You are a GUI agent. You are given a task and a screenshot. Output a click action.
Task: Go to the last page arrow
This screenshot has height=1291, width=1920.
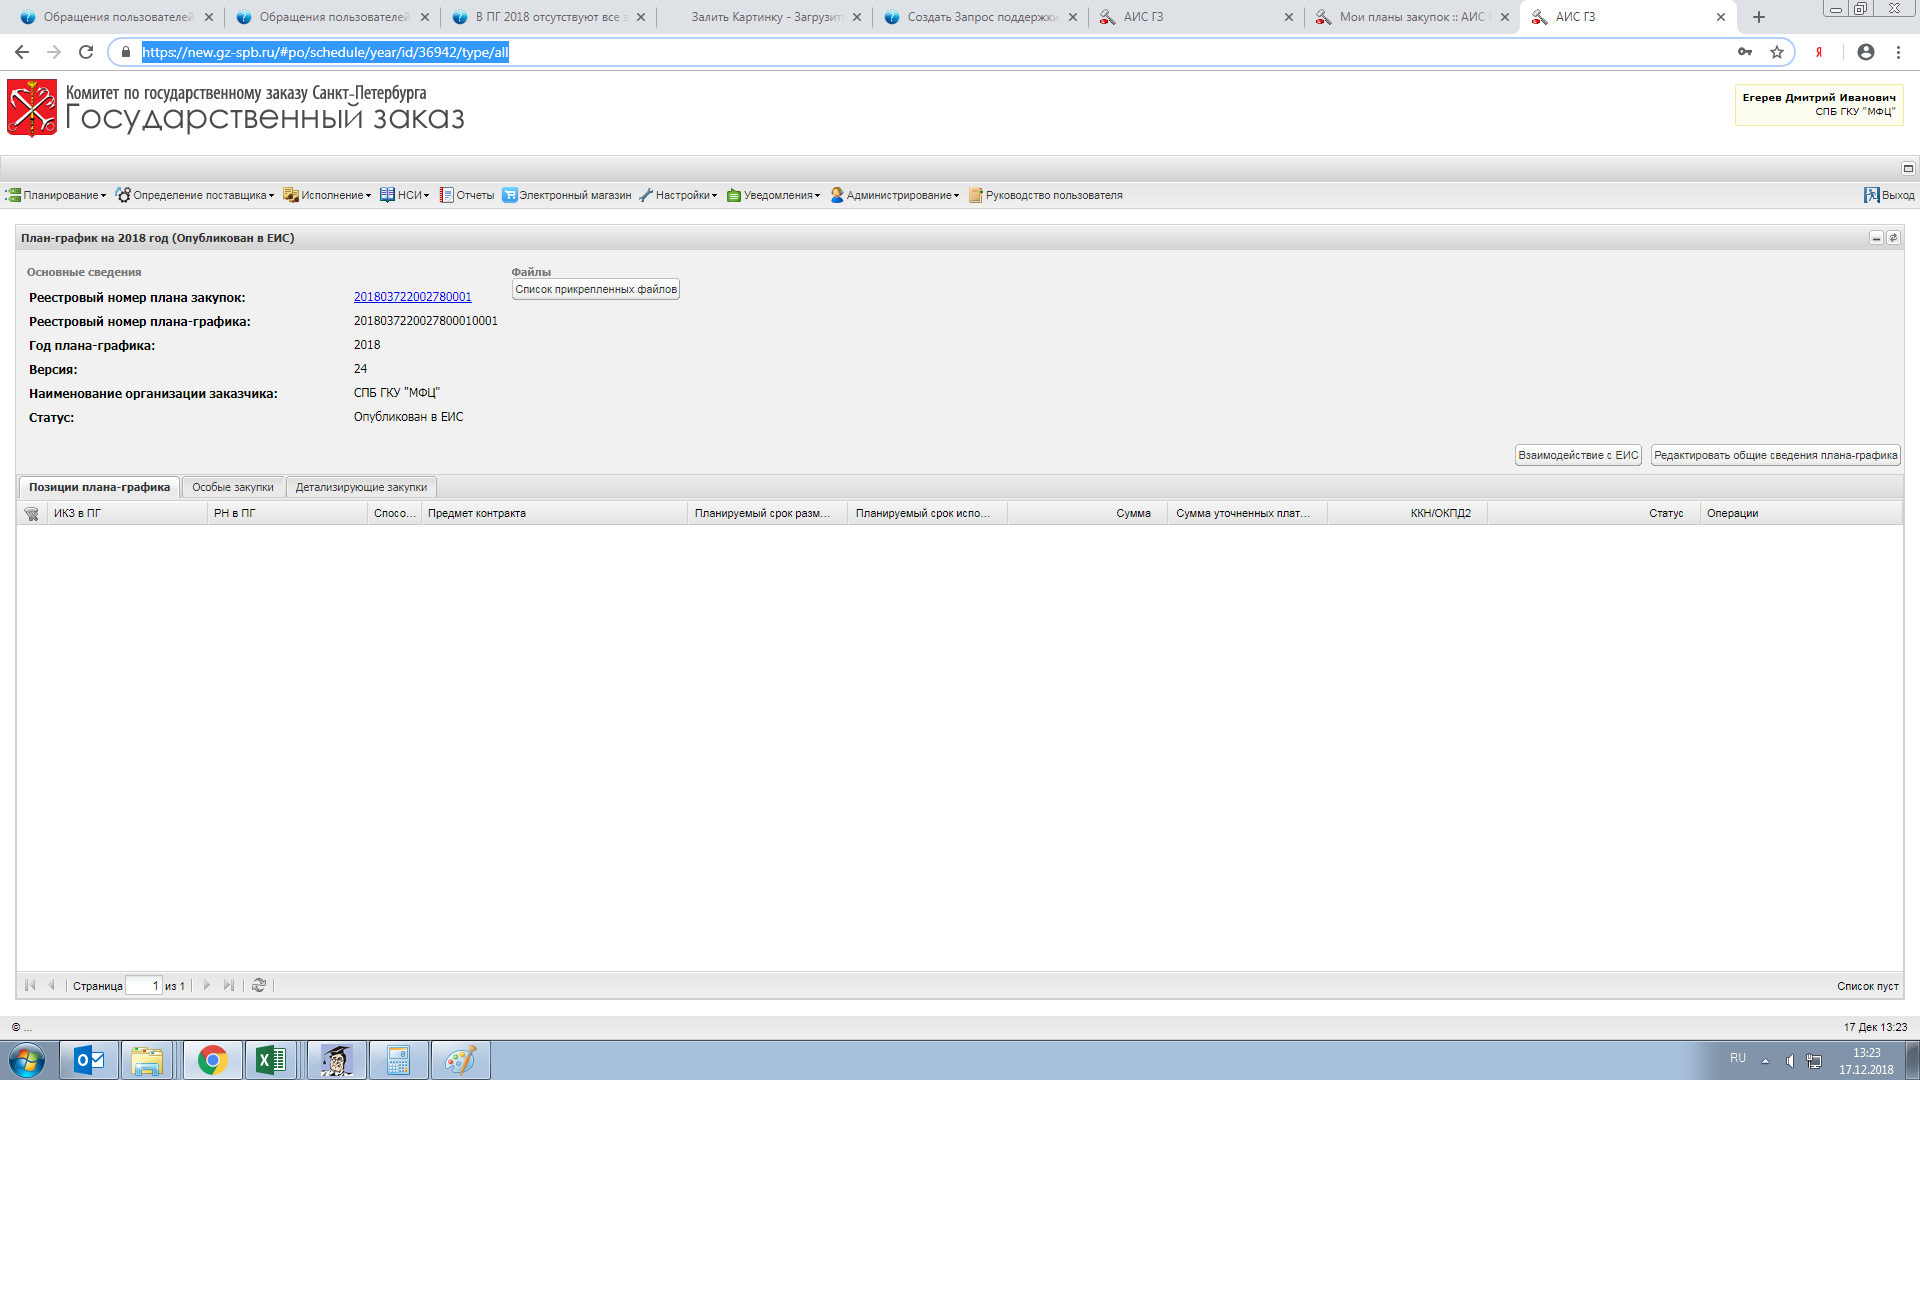click(229, 986)
